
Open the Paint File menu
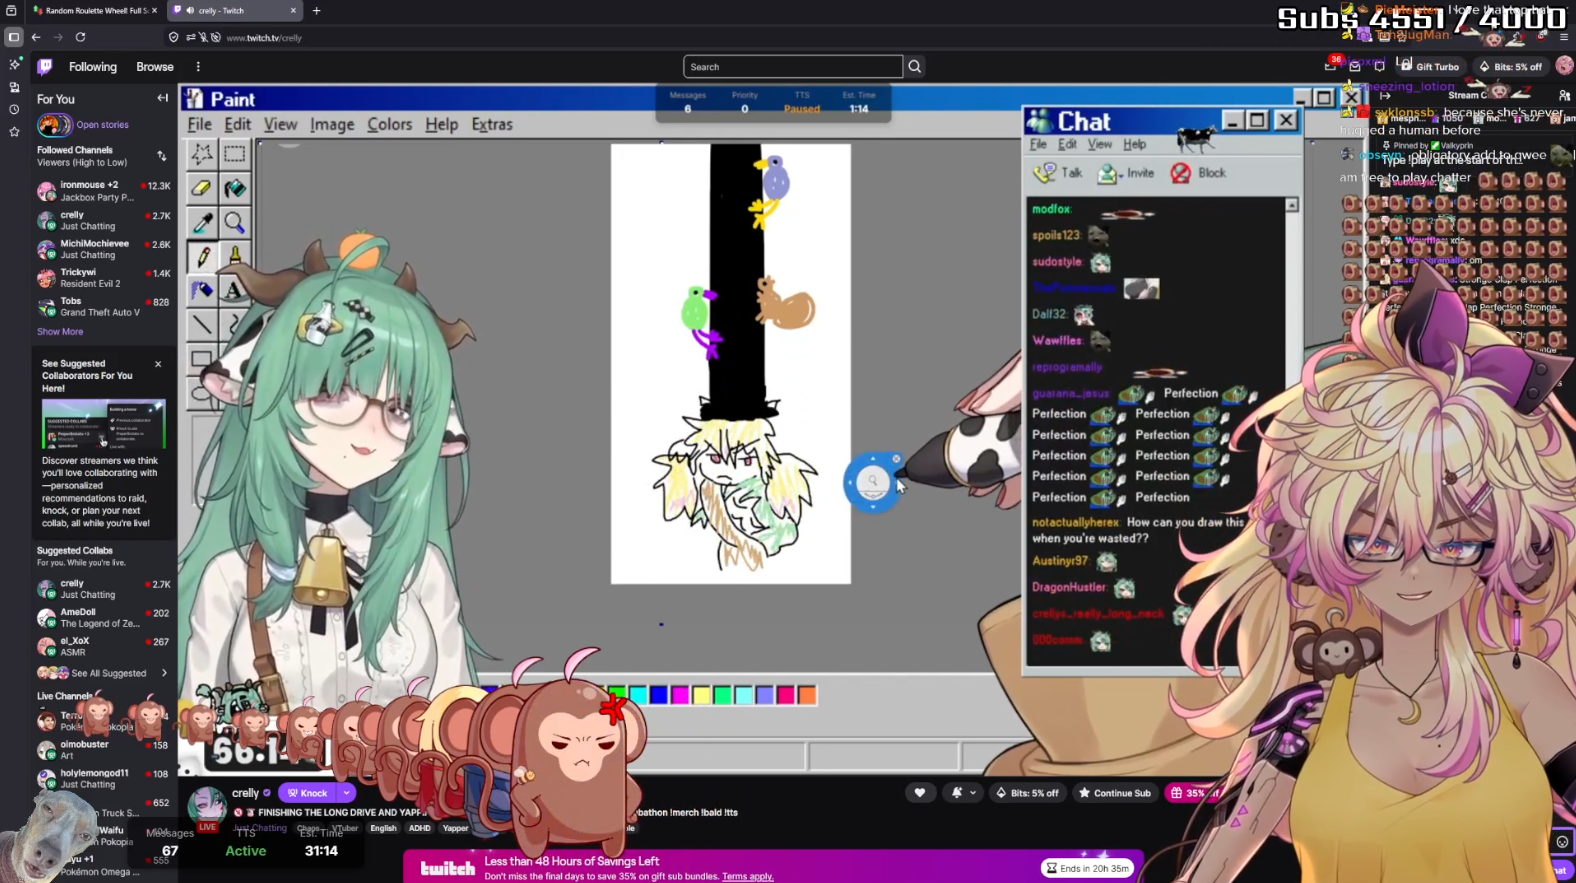click(200, 125)
